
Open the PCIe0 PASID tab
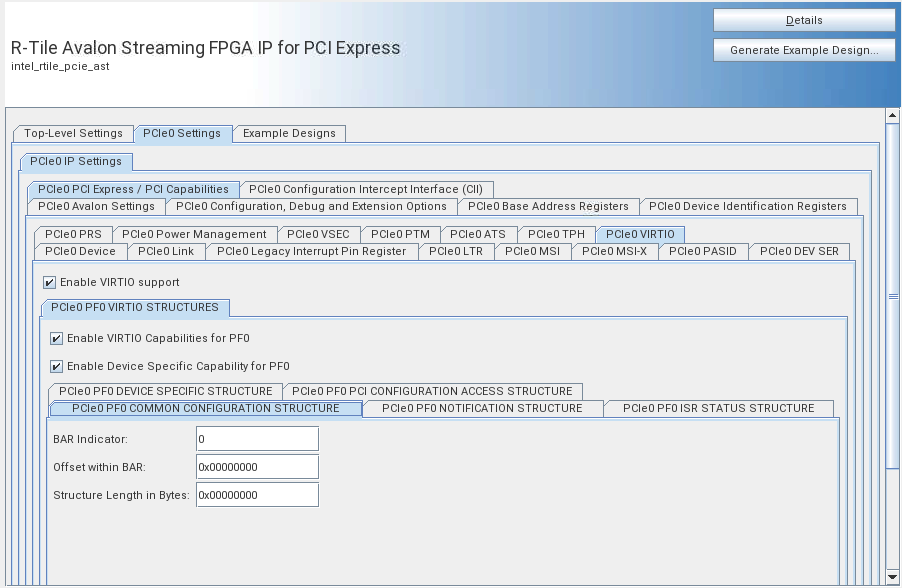(703, 251)
